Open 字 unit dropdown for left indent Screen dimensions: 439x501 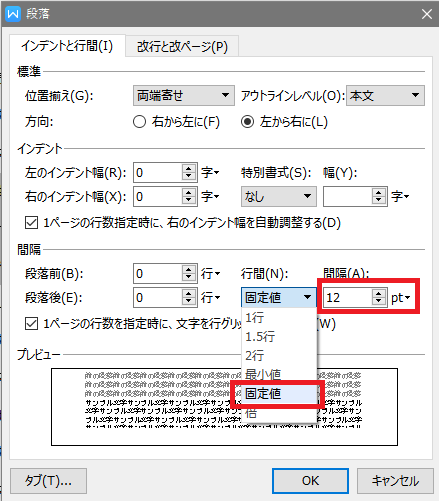pos(210,173)
